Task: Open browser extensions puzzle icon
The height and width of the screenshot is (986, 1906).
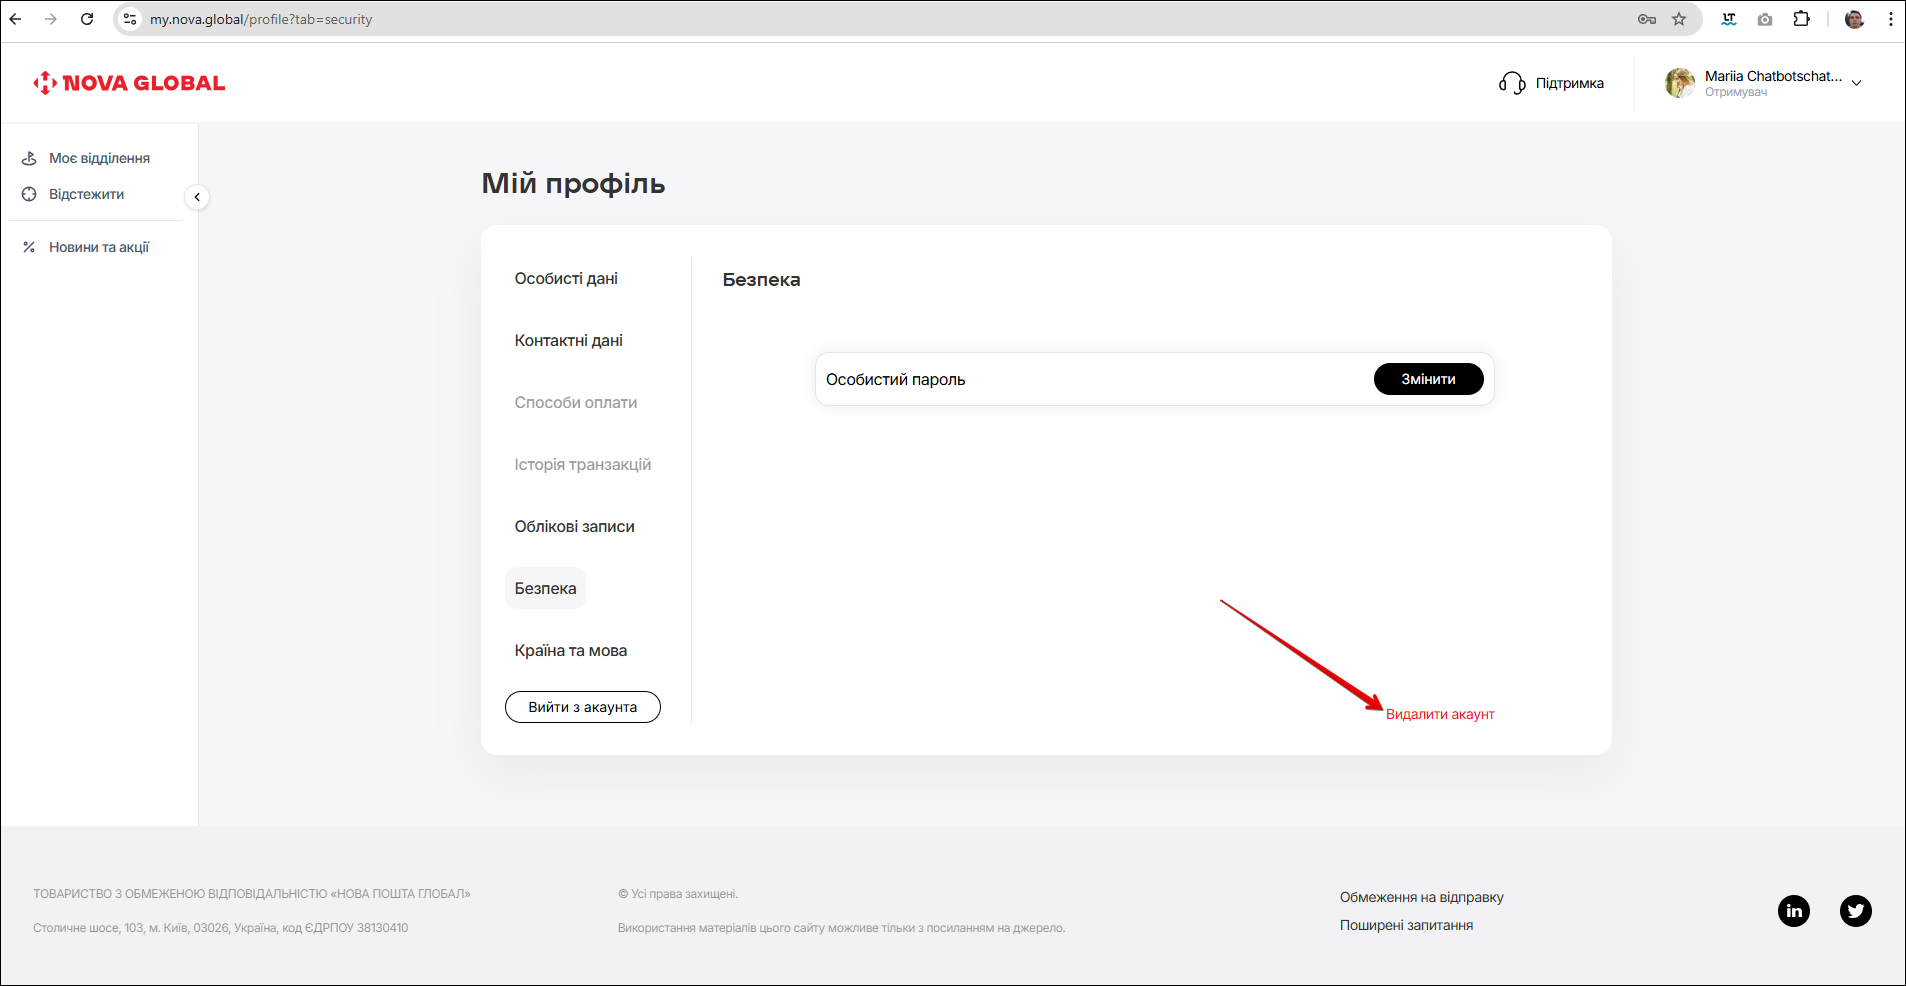Action: (1801, 19)
